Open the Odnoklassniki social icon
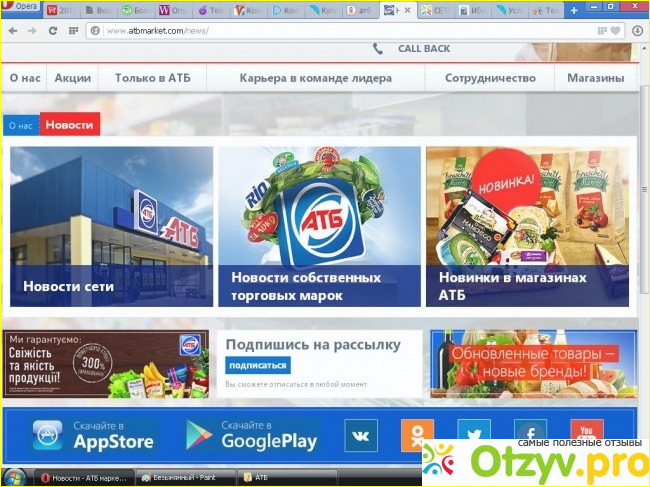Viewport: 650px width, 487px height. pos(416,435)
